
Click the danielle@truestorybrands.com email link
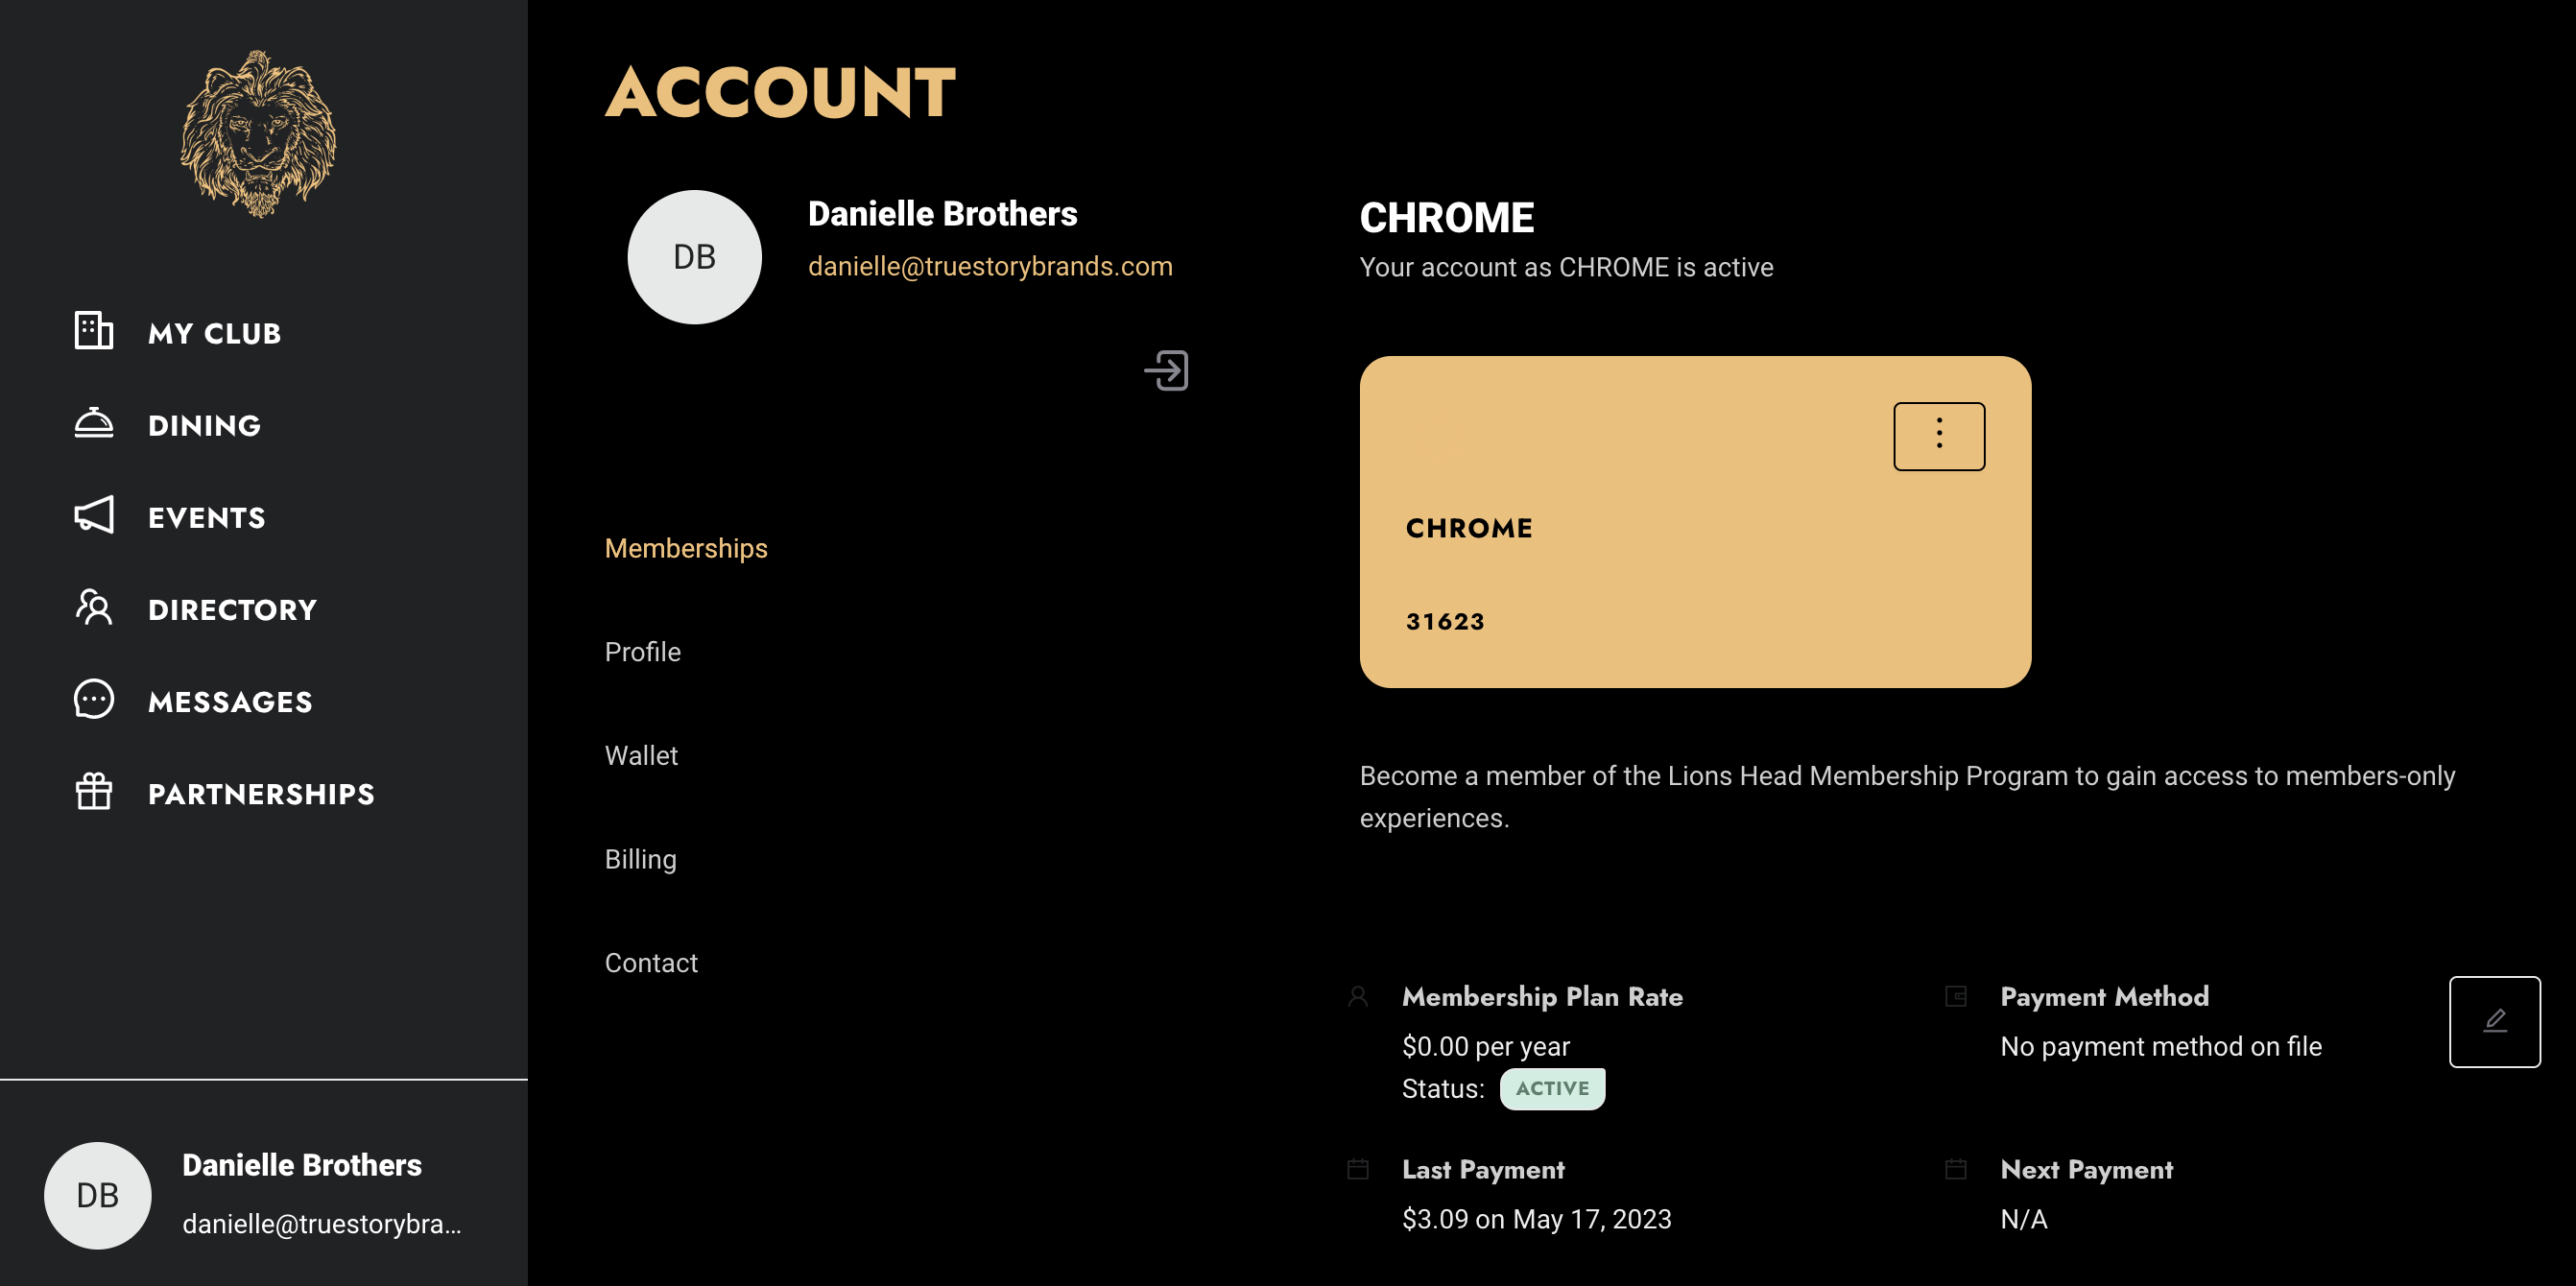tap(990, 266)
